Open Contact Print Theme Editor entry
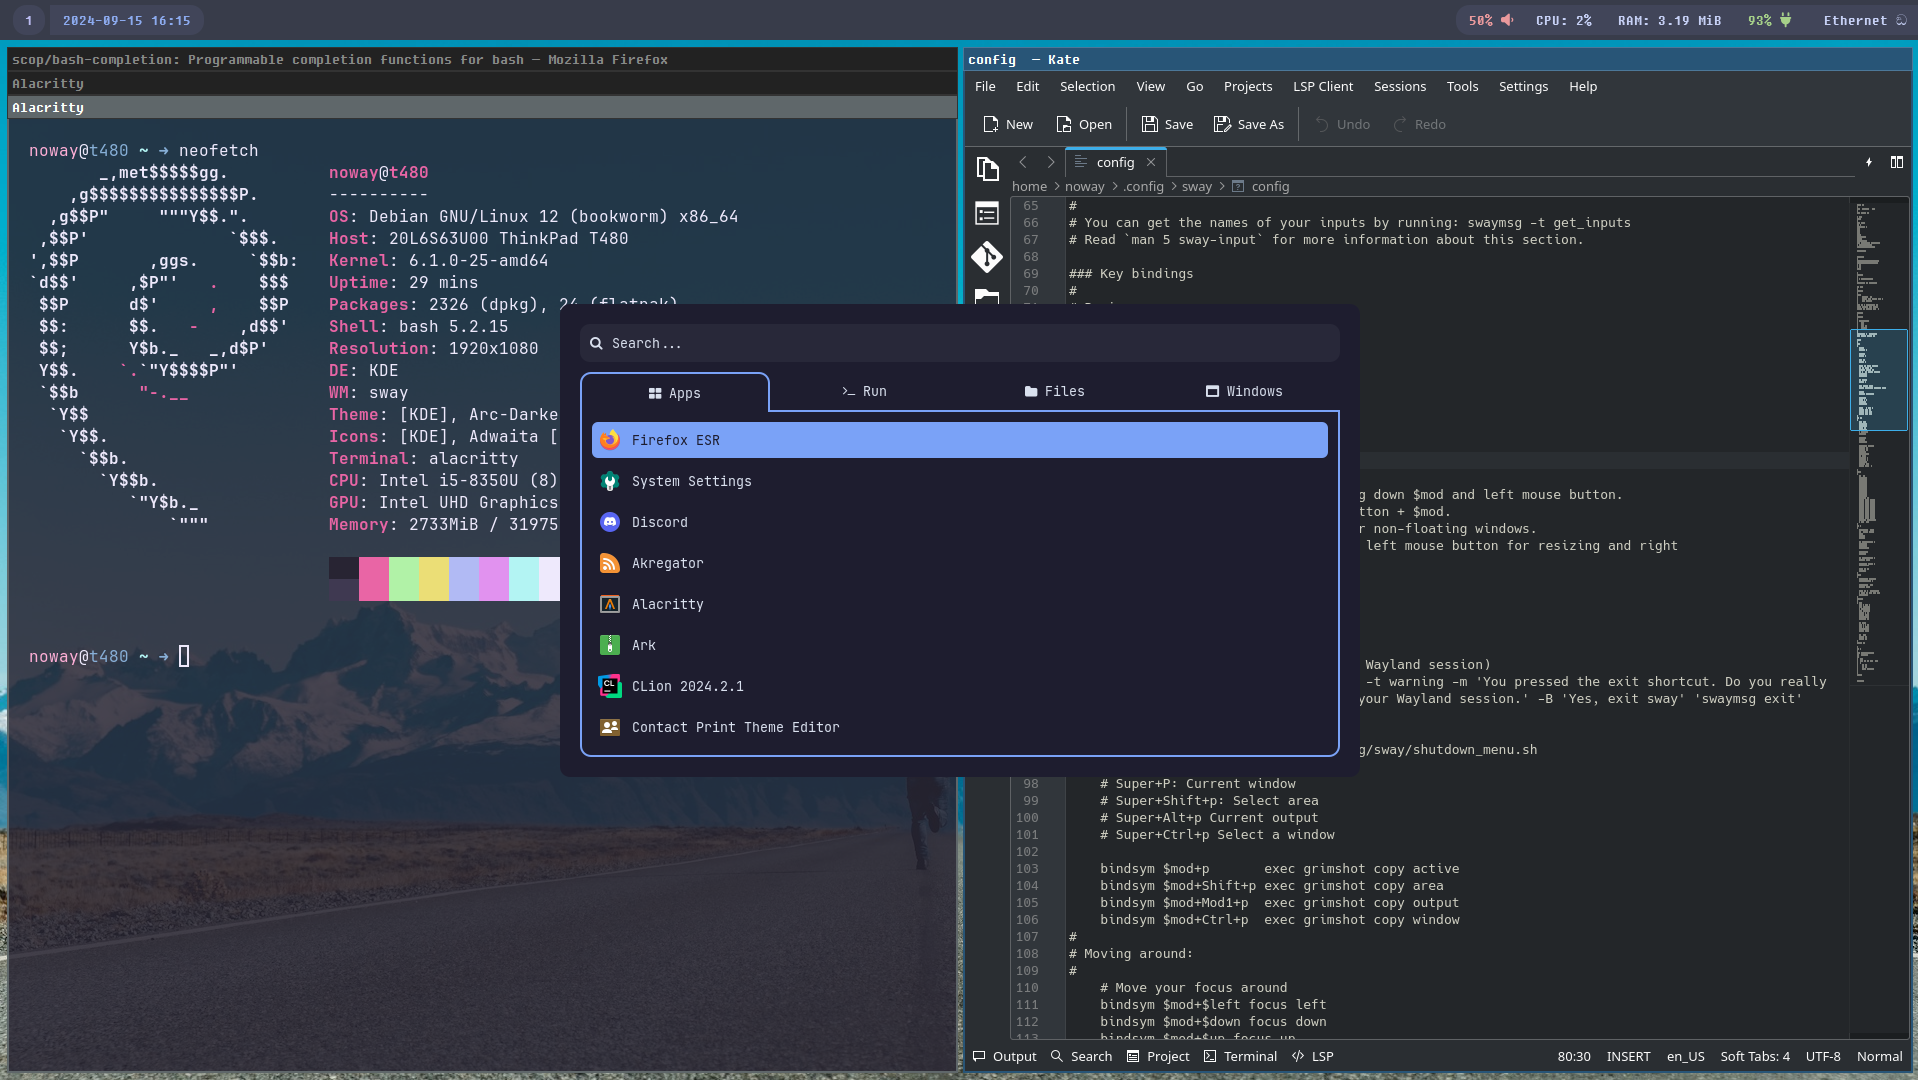 [x=960, y=727]
